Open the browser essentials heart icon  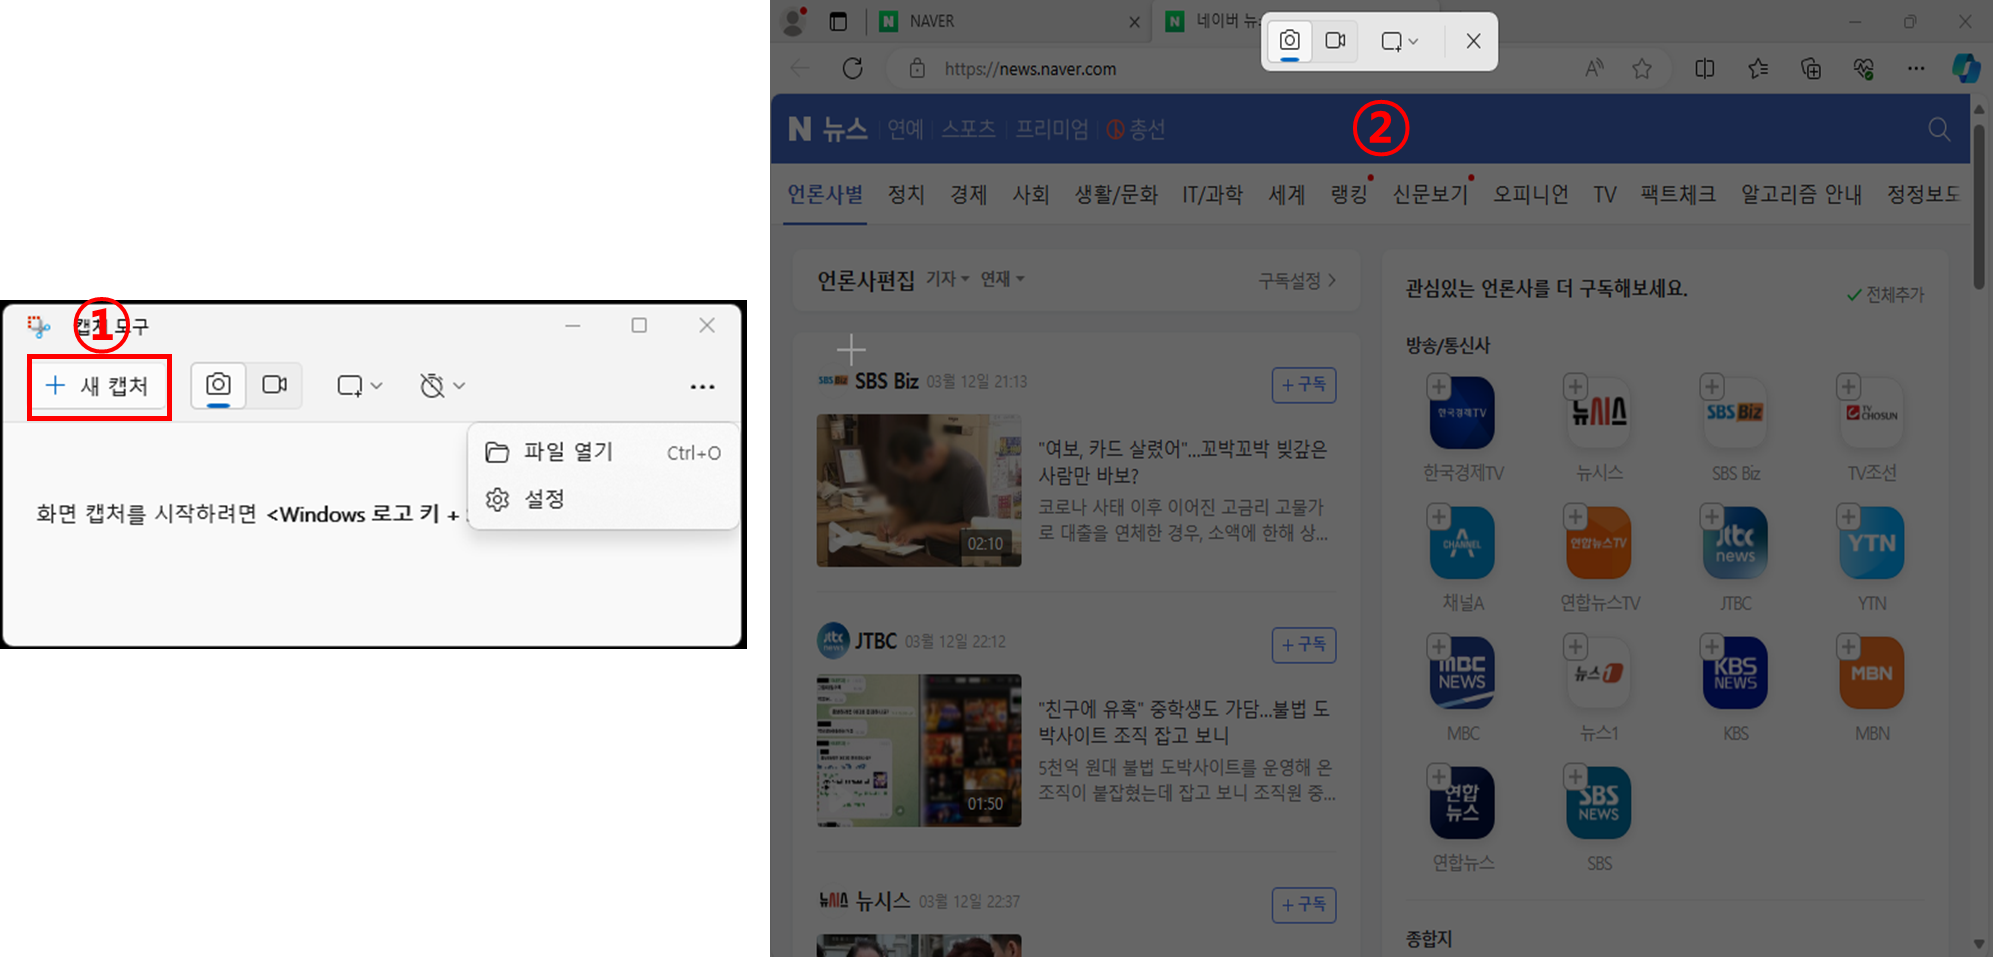coord(1864,68)
